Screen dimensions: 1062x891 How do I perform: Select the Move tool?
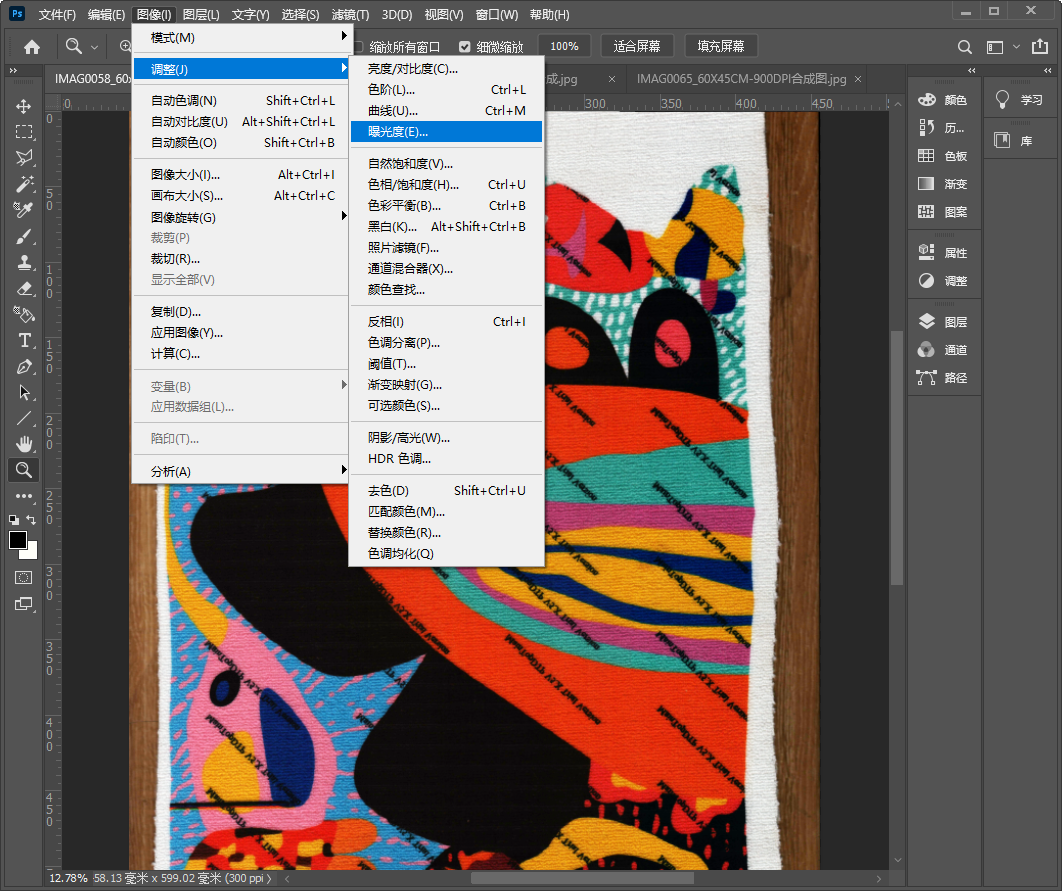[x=24, y=106]
